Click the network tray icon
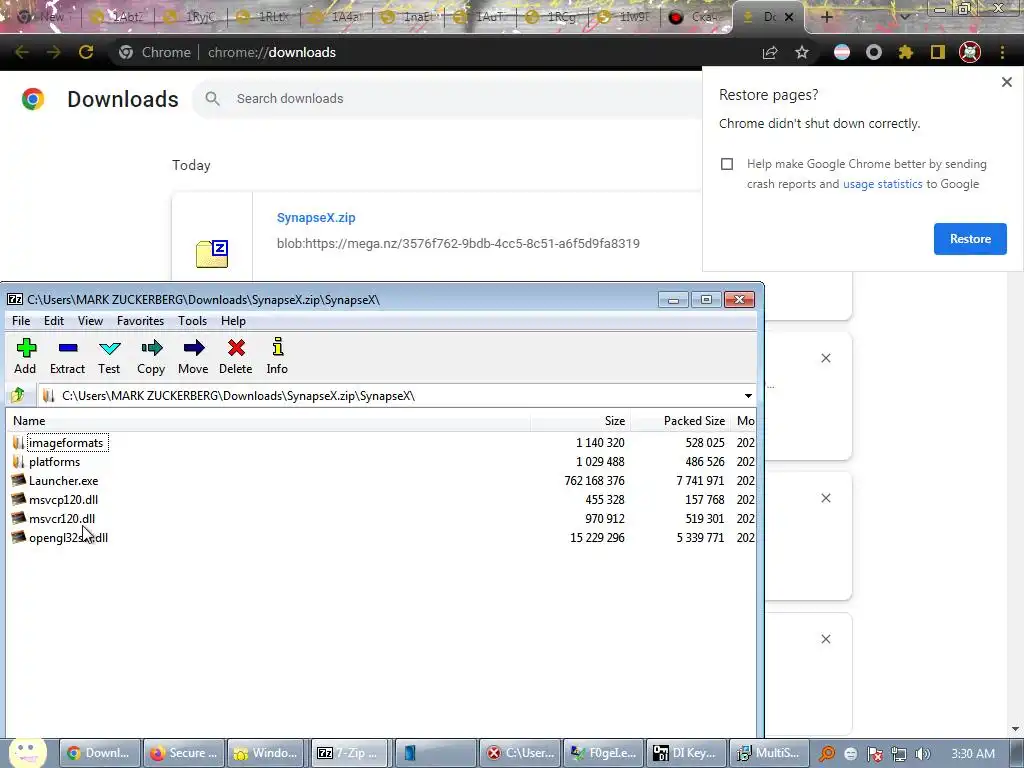The width and height of the screenshot is (1024, 768). tap(899, 754)
